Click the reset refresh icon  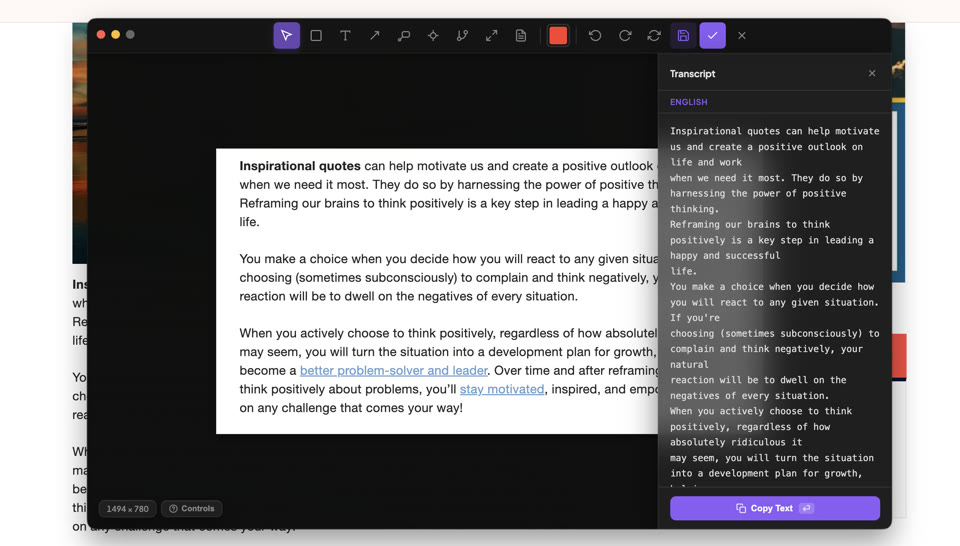(x=654, y=36)
